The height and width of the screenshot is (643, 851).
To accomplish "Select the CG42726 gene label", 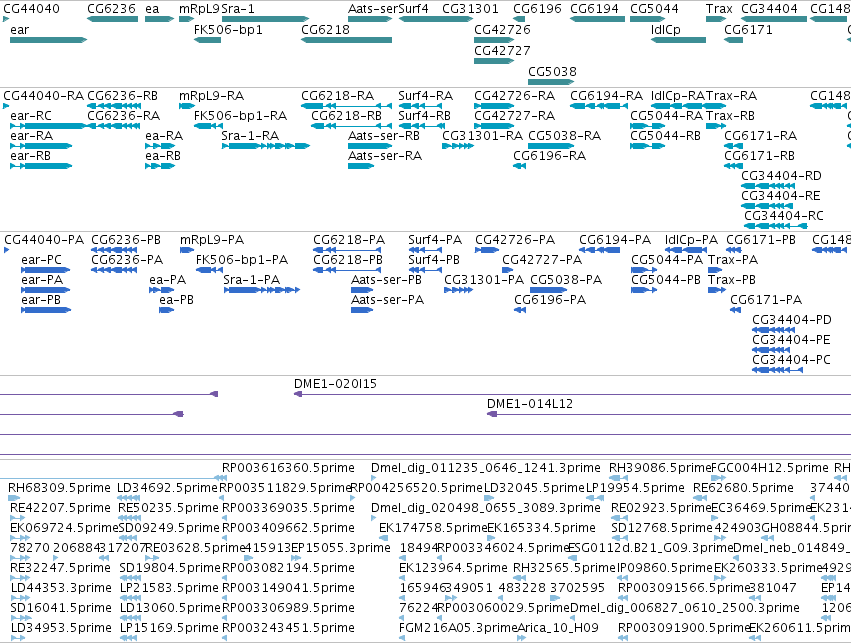I will [502, 29].
